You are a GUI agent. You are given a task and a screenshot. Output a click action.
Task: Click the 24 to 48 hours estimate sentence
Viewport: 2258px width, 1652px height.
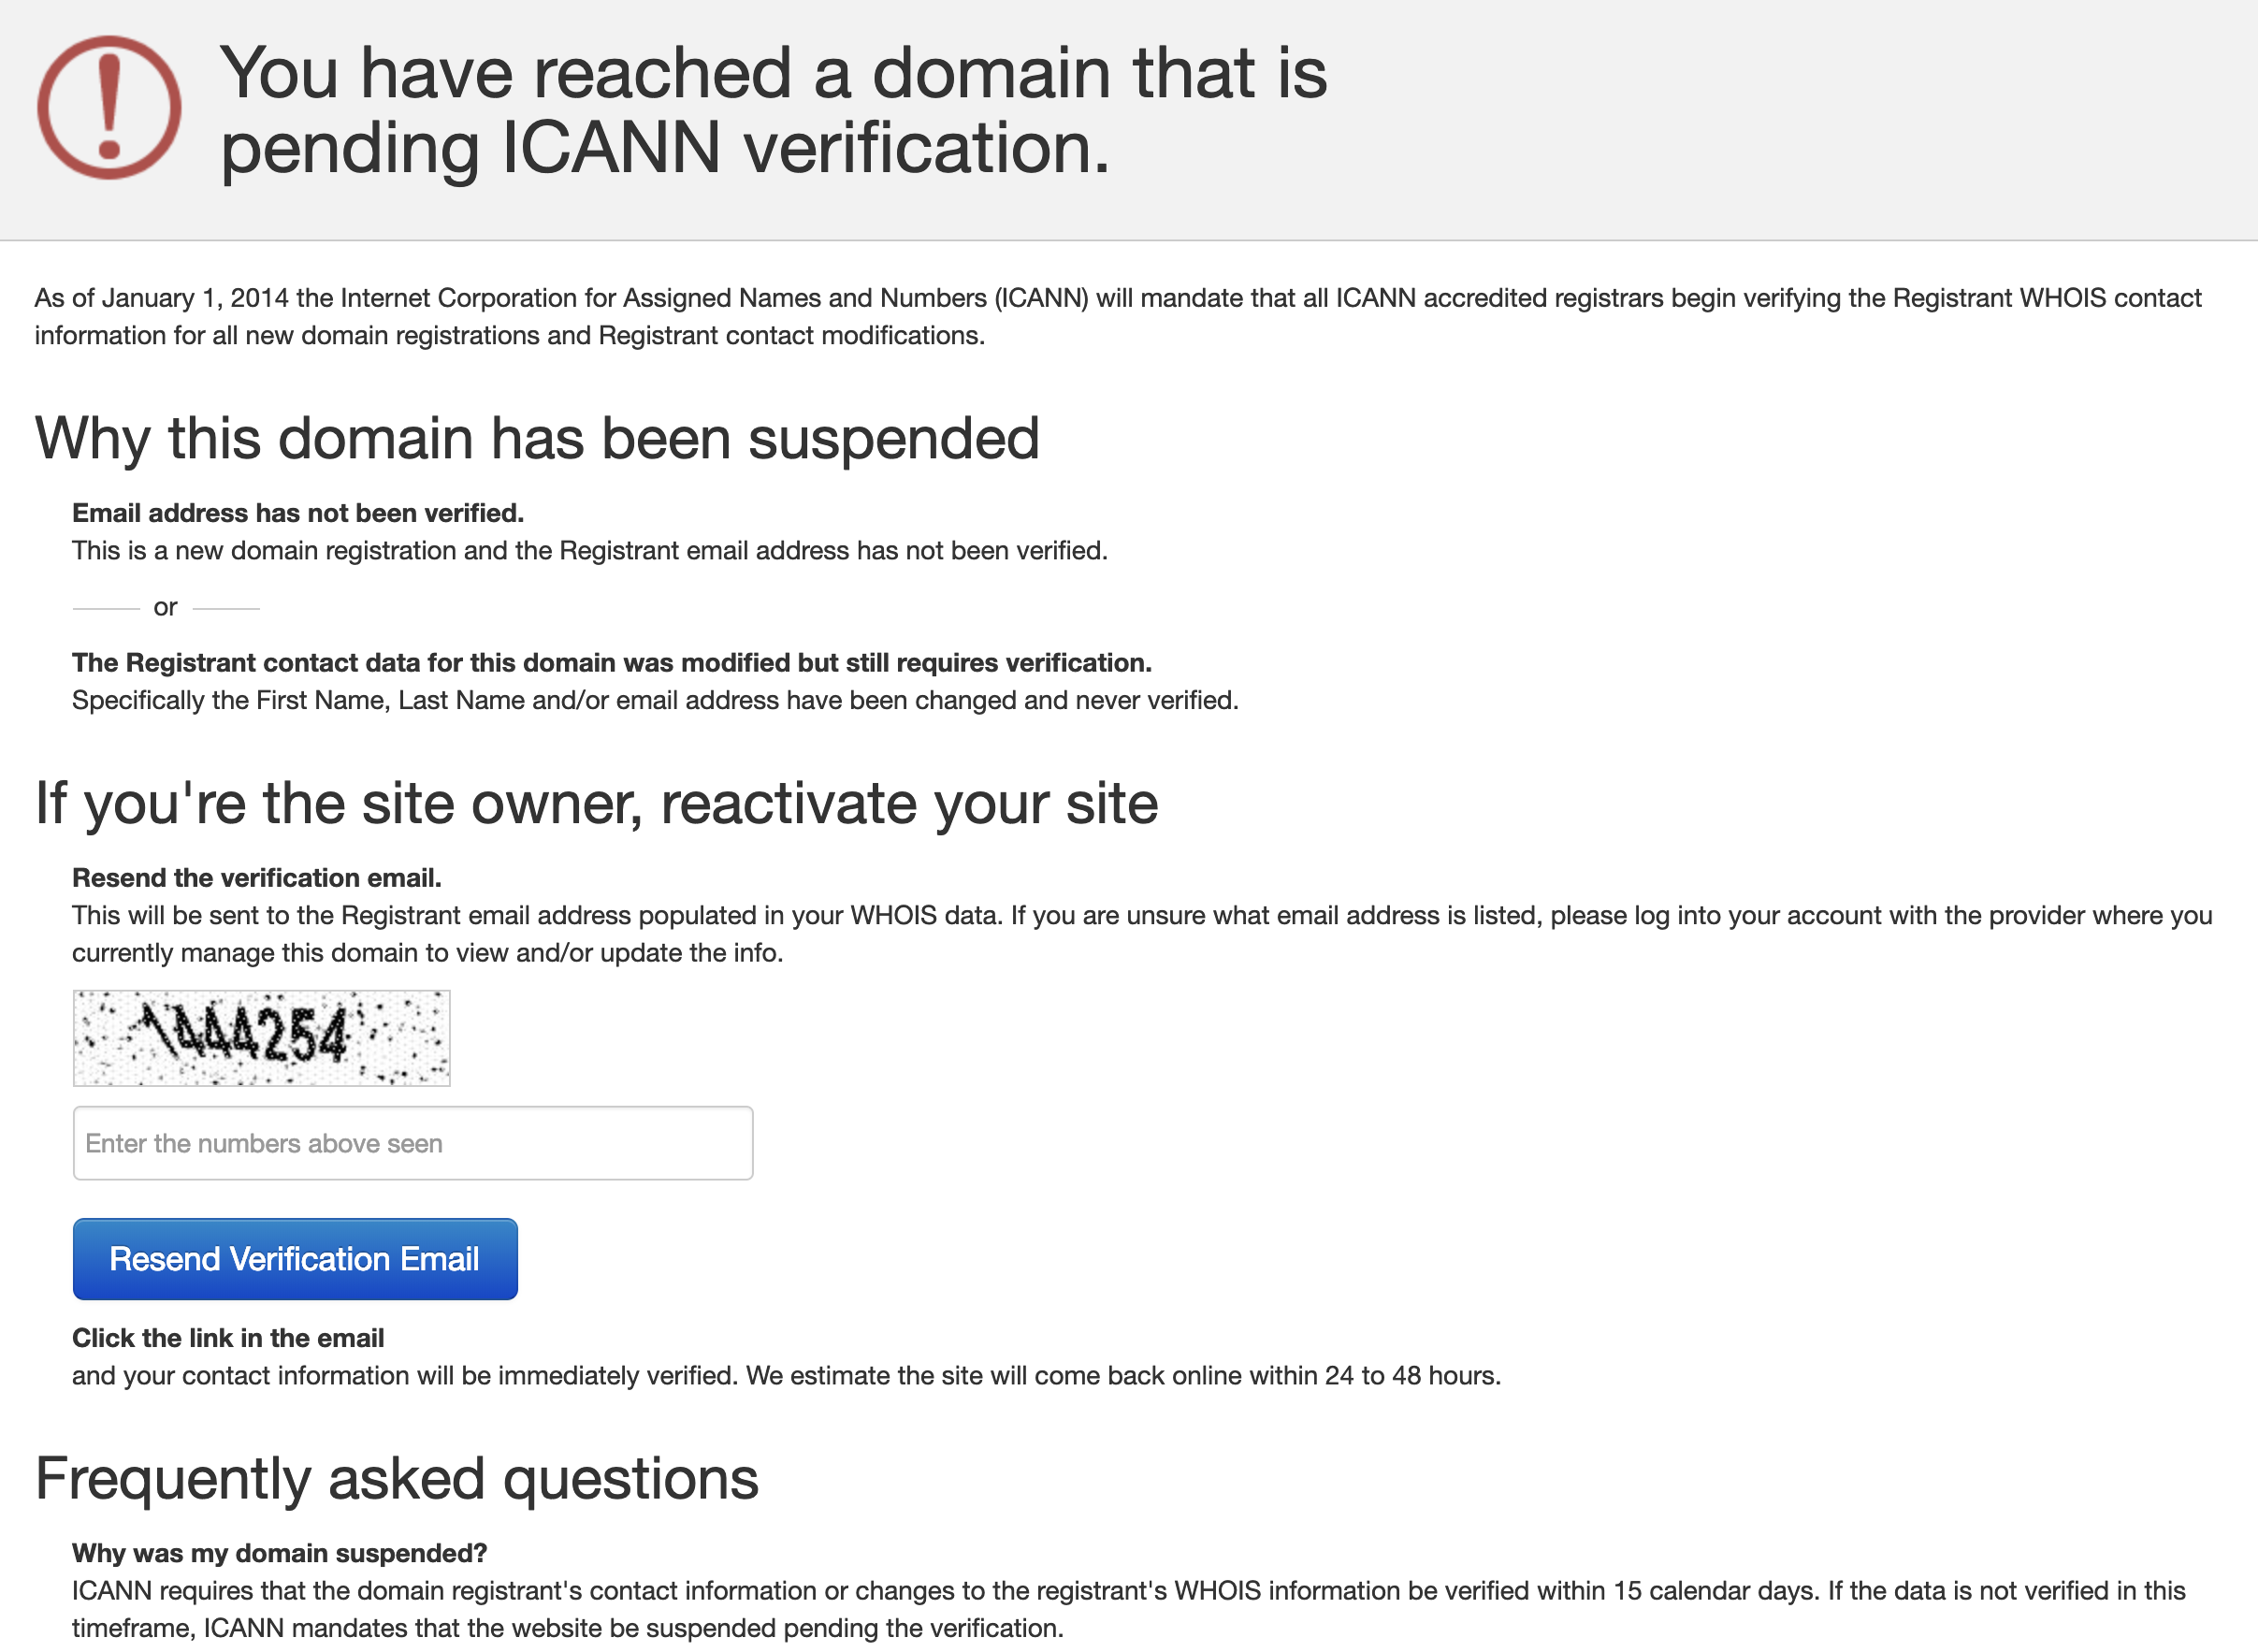(x=786, y=1376)
